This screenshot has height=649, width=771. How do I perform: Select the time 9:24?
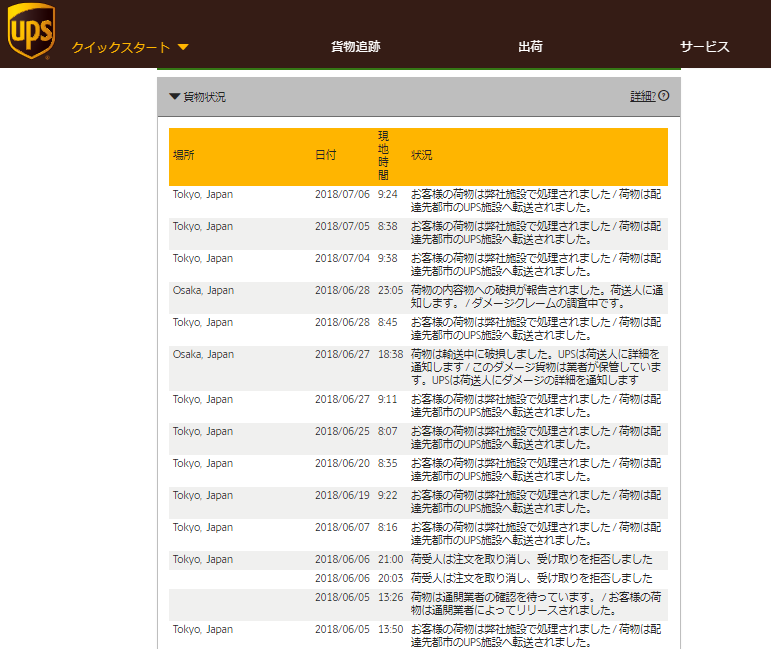click(x=387, y=194)
